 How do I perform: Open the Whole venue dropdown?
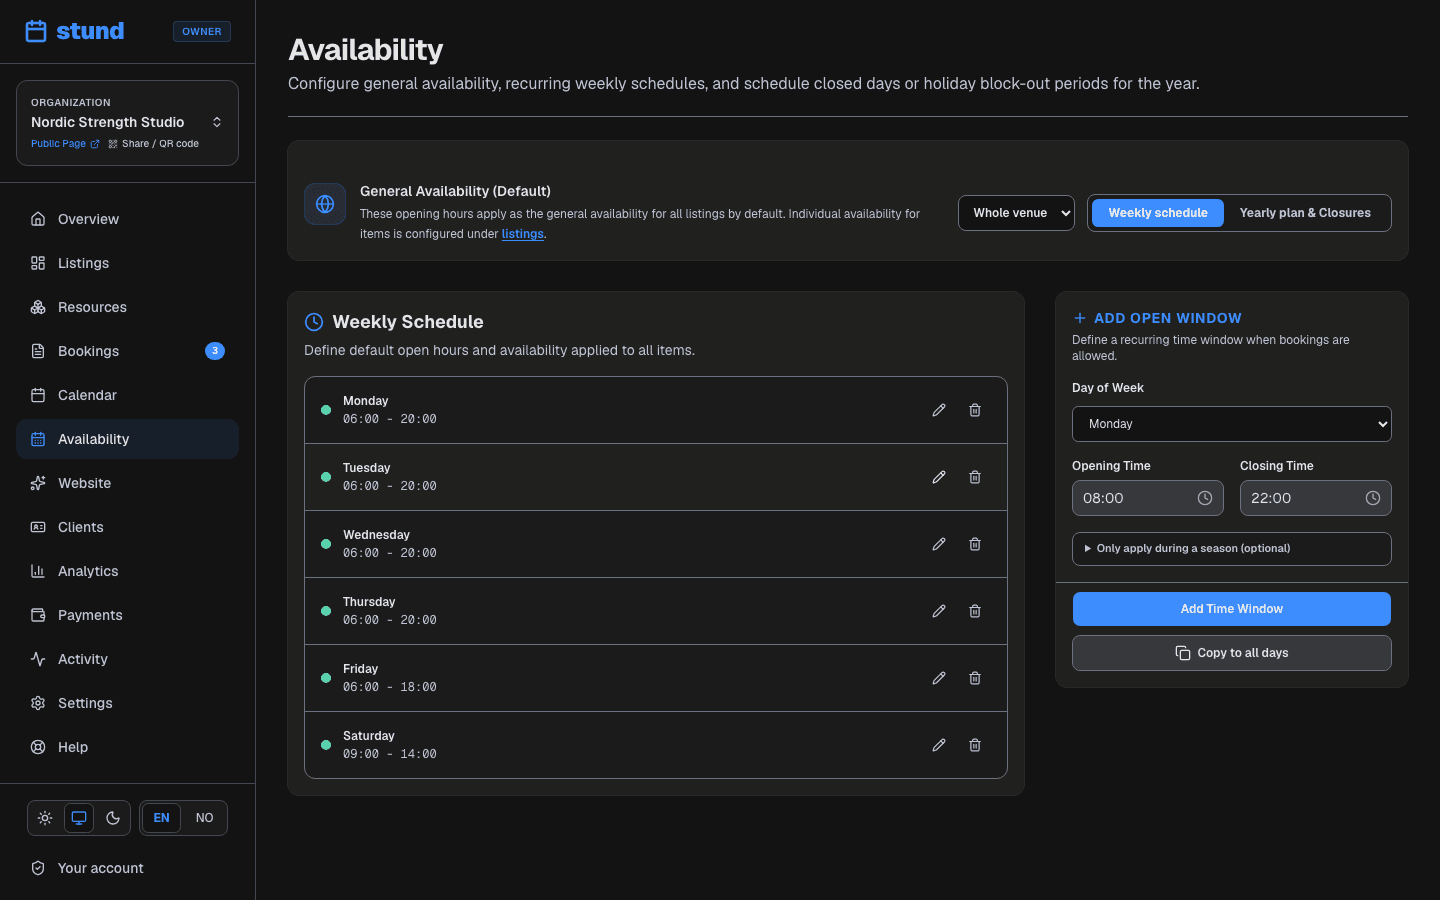1016,213
